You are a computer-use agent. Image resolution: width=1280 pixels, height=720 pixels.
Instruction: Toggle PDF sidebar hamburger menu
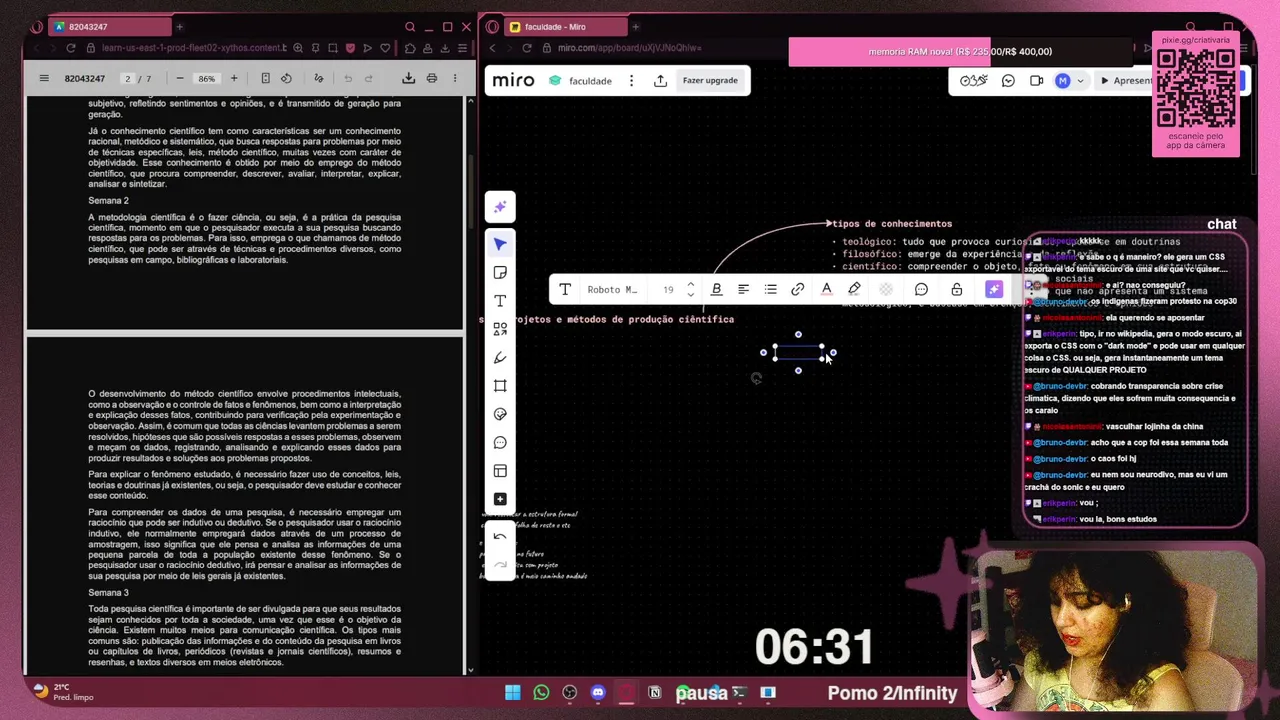[x=44, y=78]
